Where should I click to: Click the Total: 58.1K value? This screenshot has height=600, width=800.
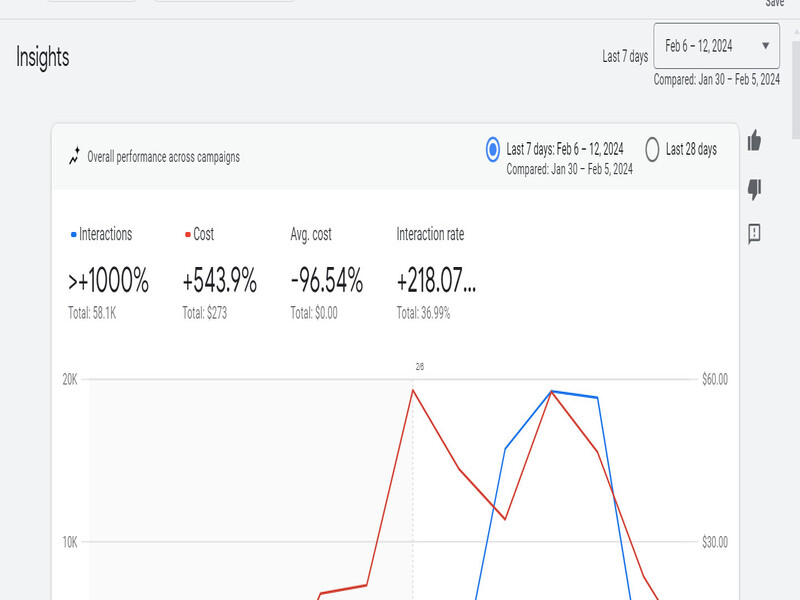(94, 311)
